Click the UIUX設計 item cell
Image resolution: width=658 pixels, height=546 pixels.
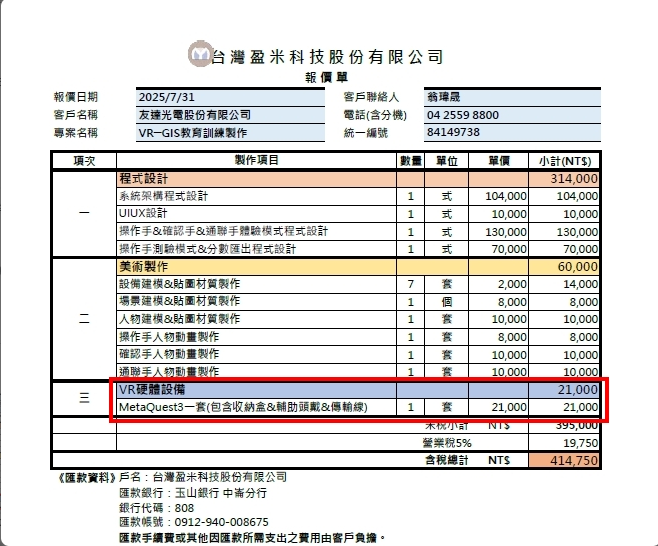pyautogui.click(x=256, y=213)
